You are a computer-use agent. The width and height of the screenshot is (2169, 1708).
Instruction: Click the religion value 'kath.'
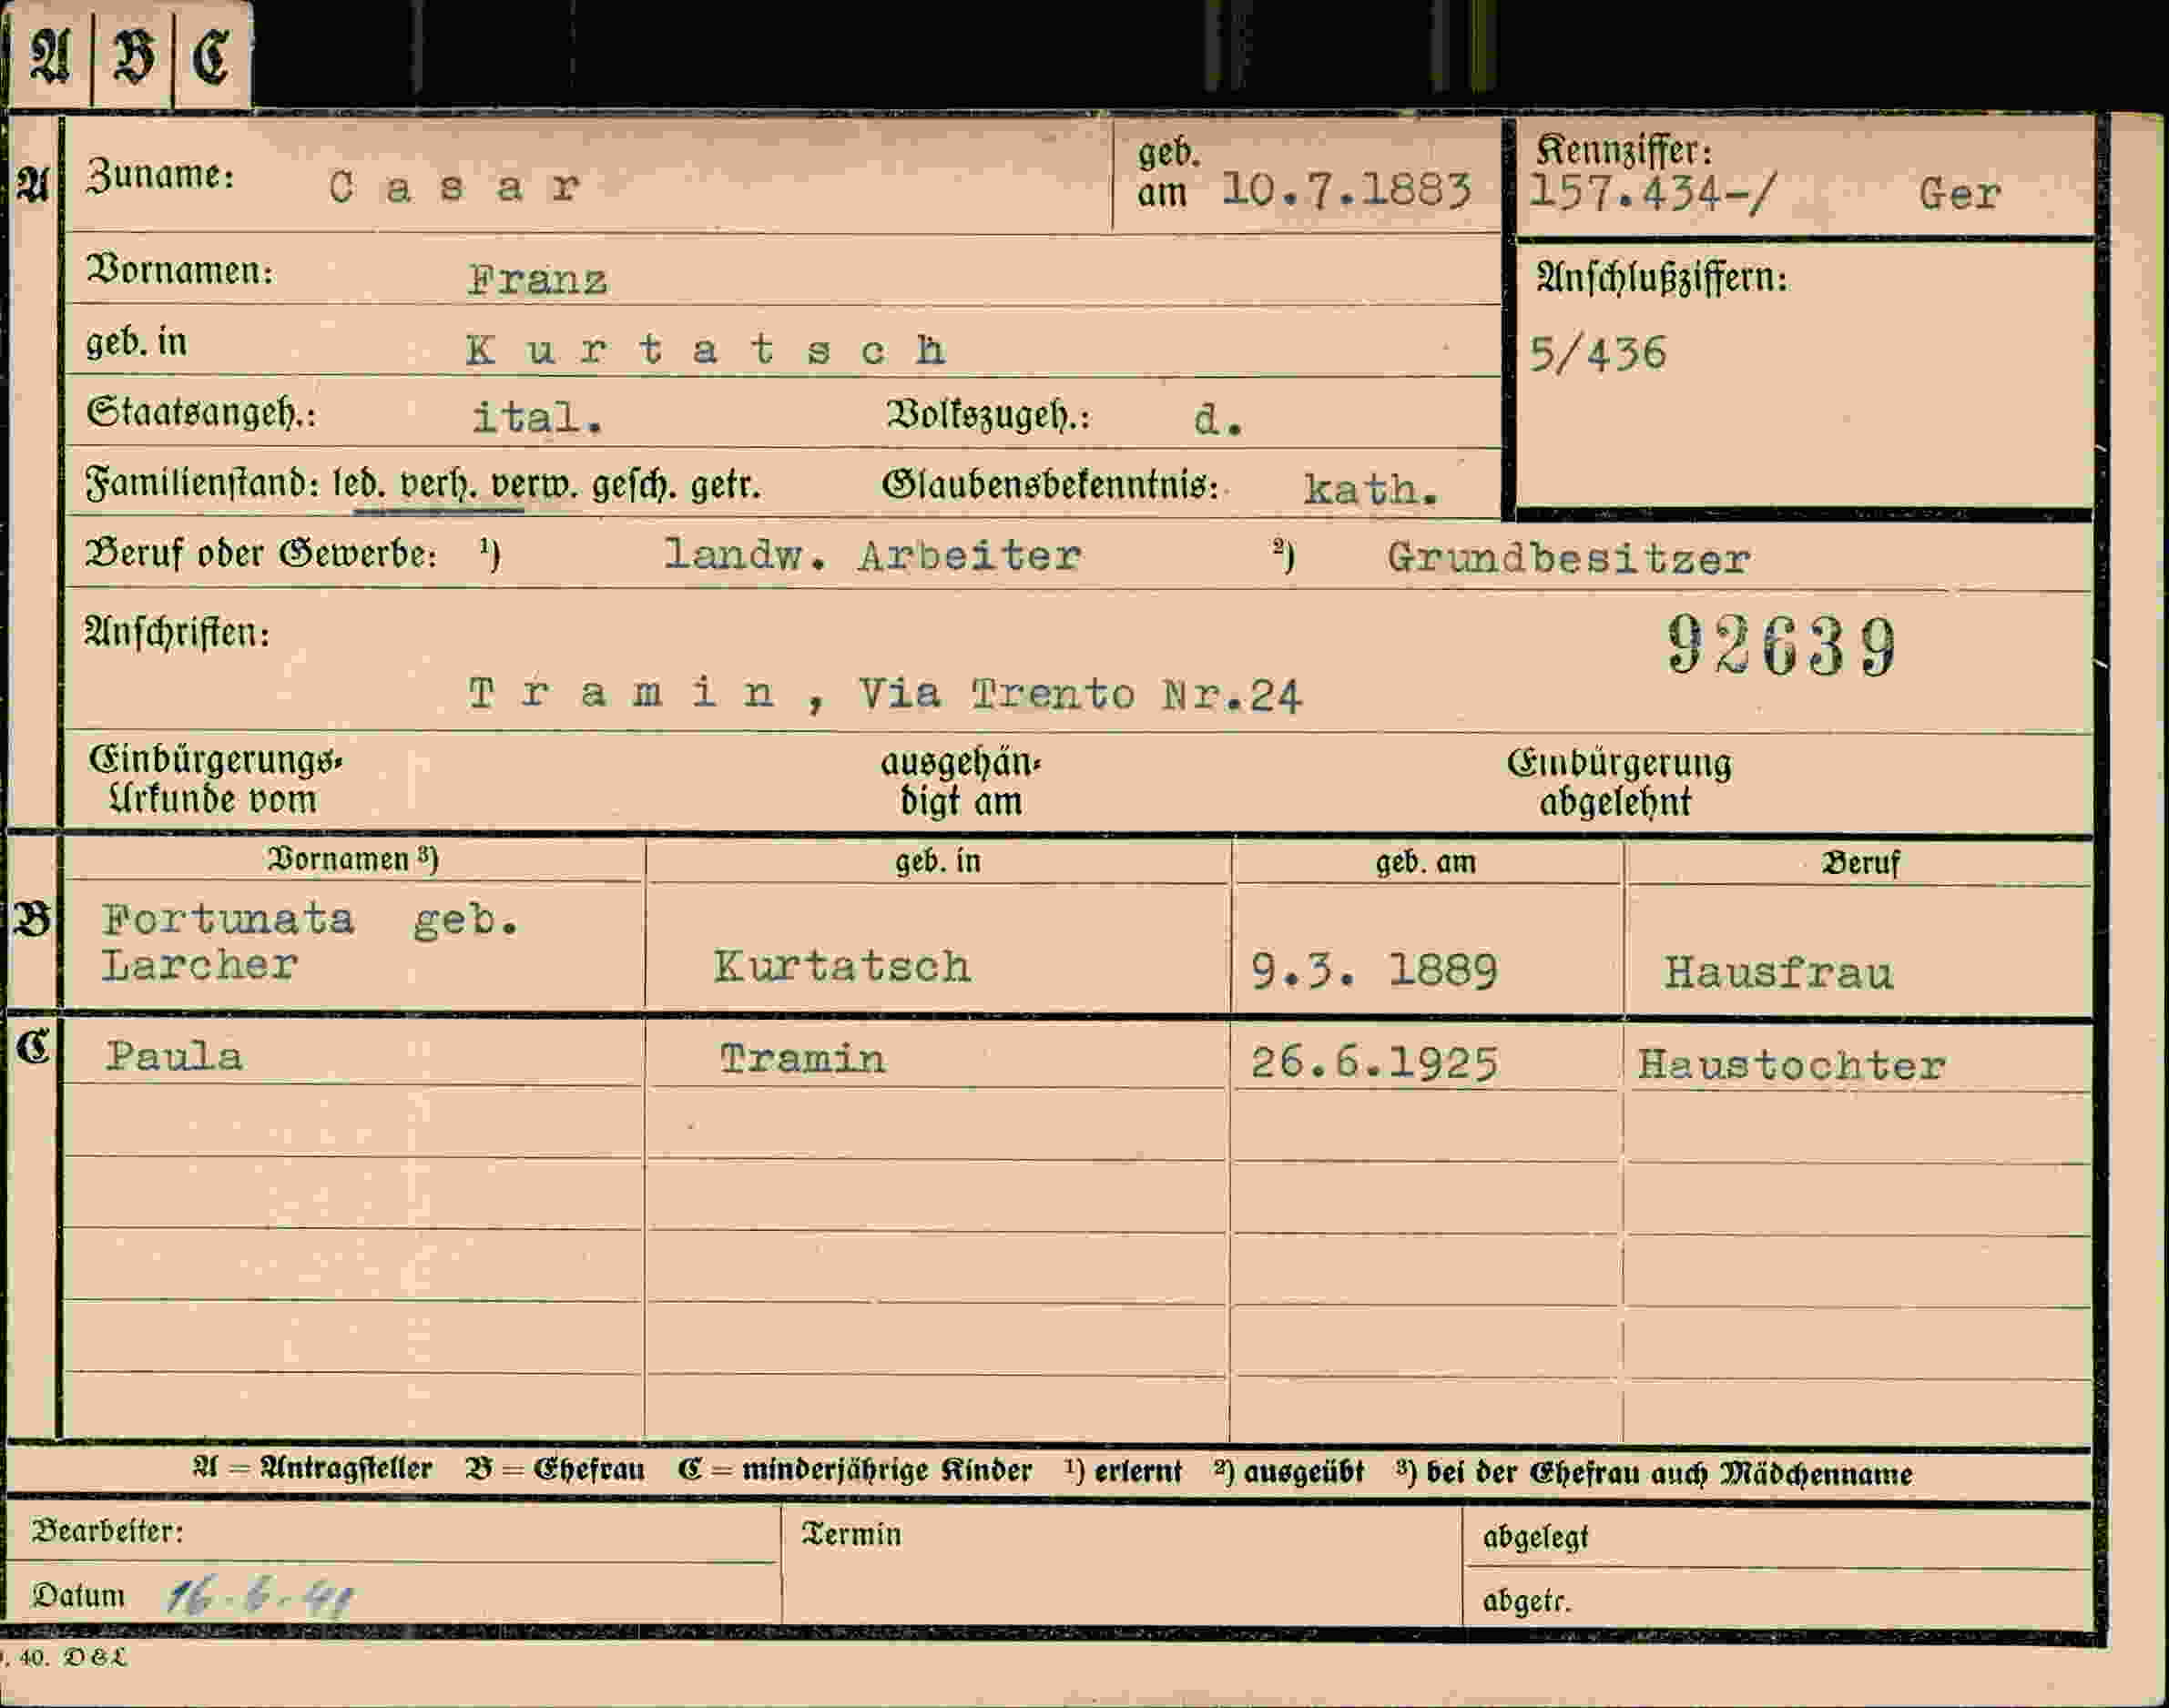coord(1371,489)
